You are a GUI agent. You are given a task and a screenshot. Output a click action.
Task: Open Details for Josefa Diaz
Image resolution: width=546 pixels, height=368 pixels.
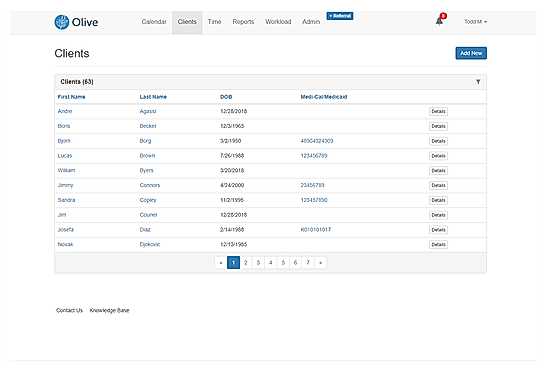click(438, 230)
